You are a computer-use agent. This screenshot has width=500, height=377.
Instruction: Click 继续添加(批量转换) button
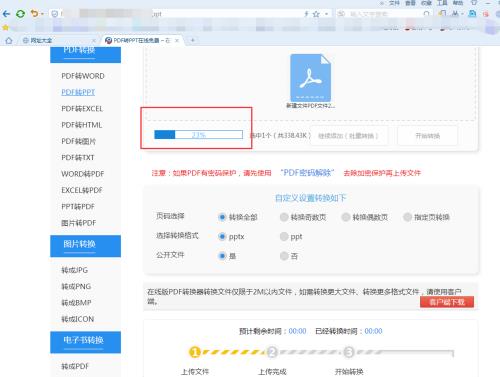(349, 136)
